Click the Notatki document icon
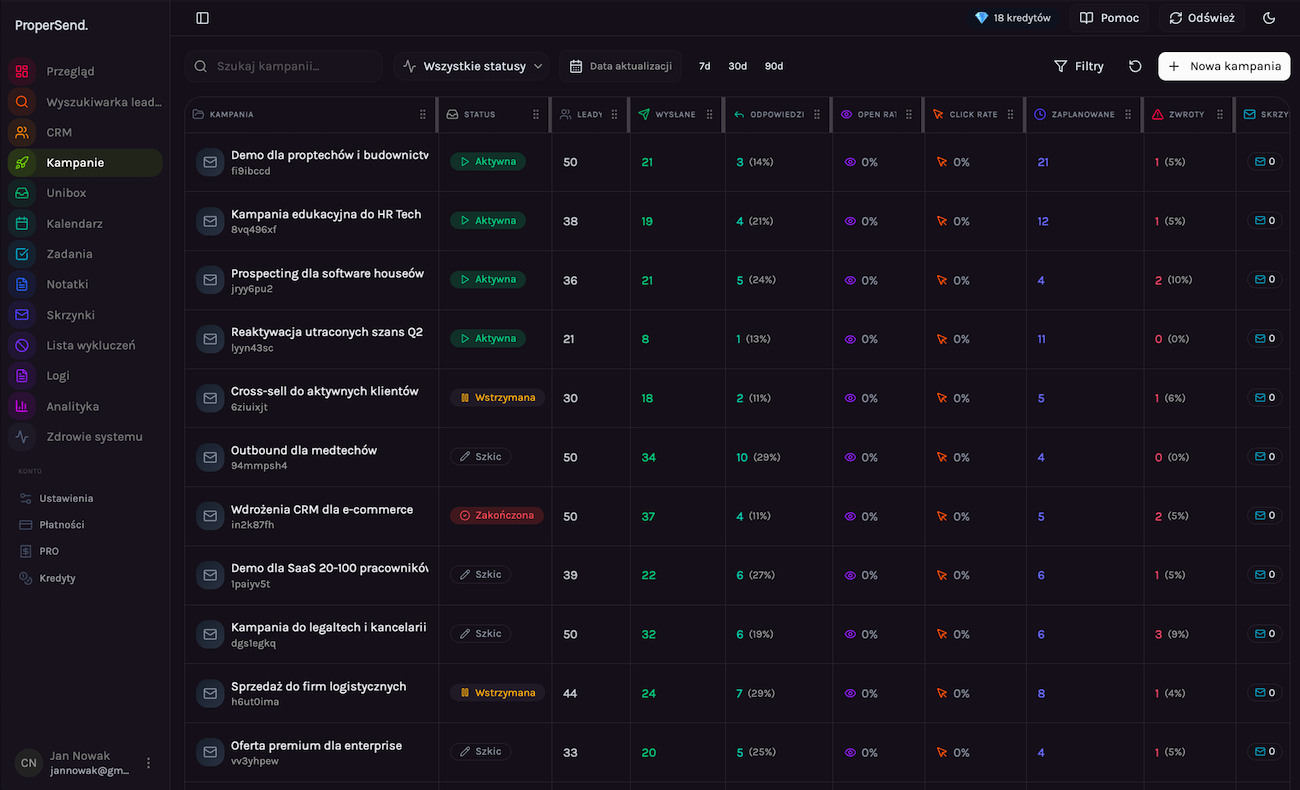 22,285
